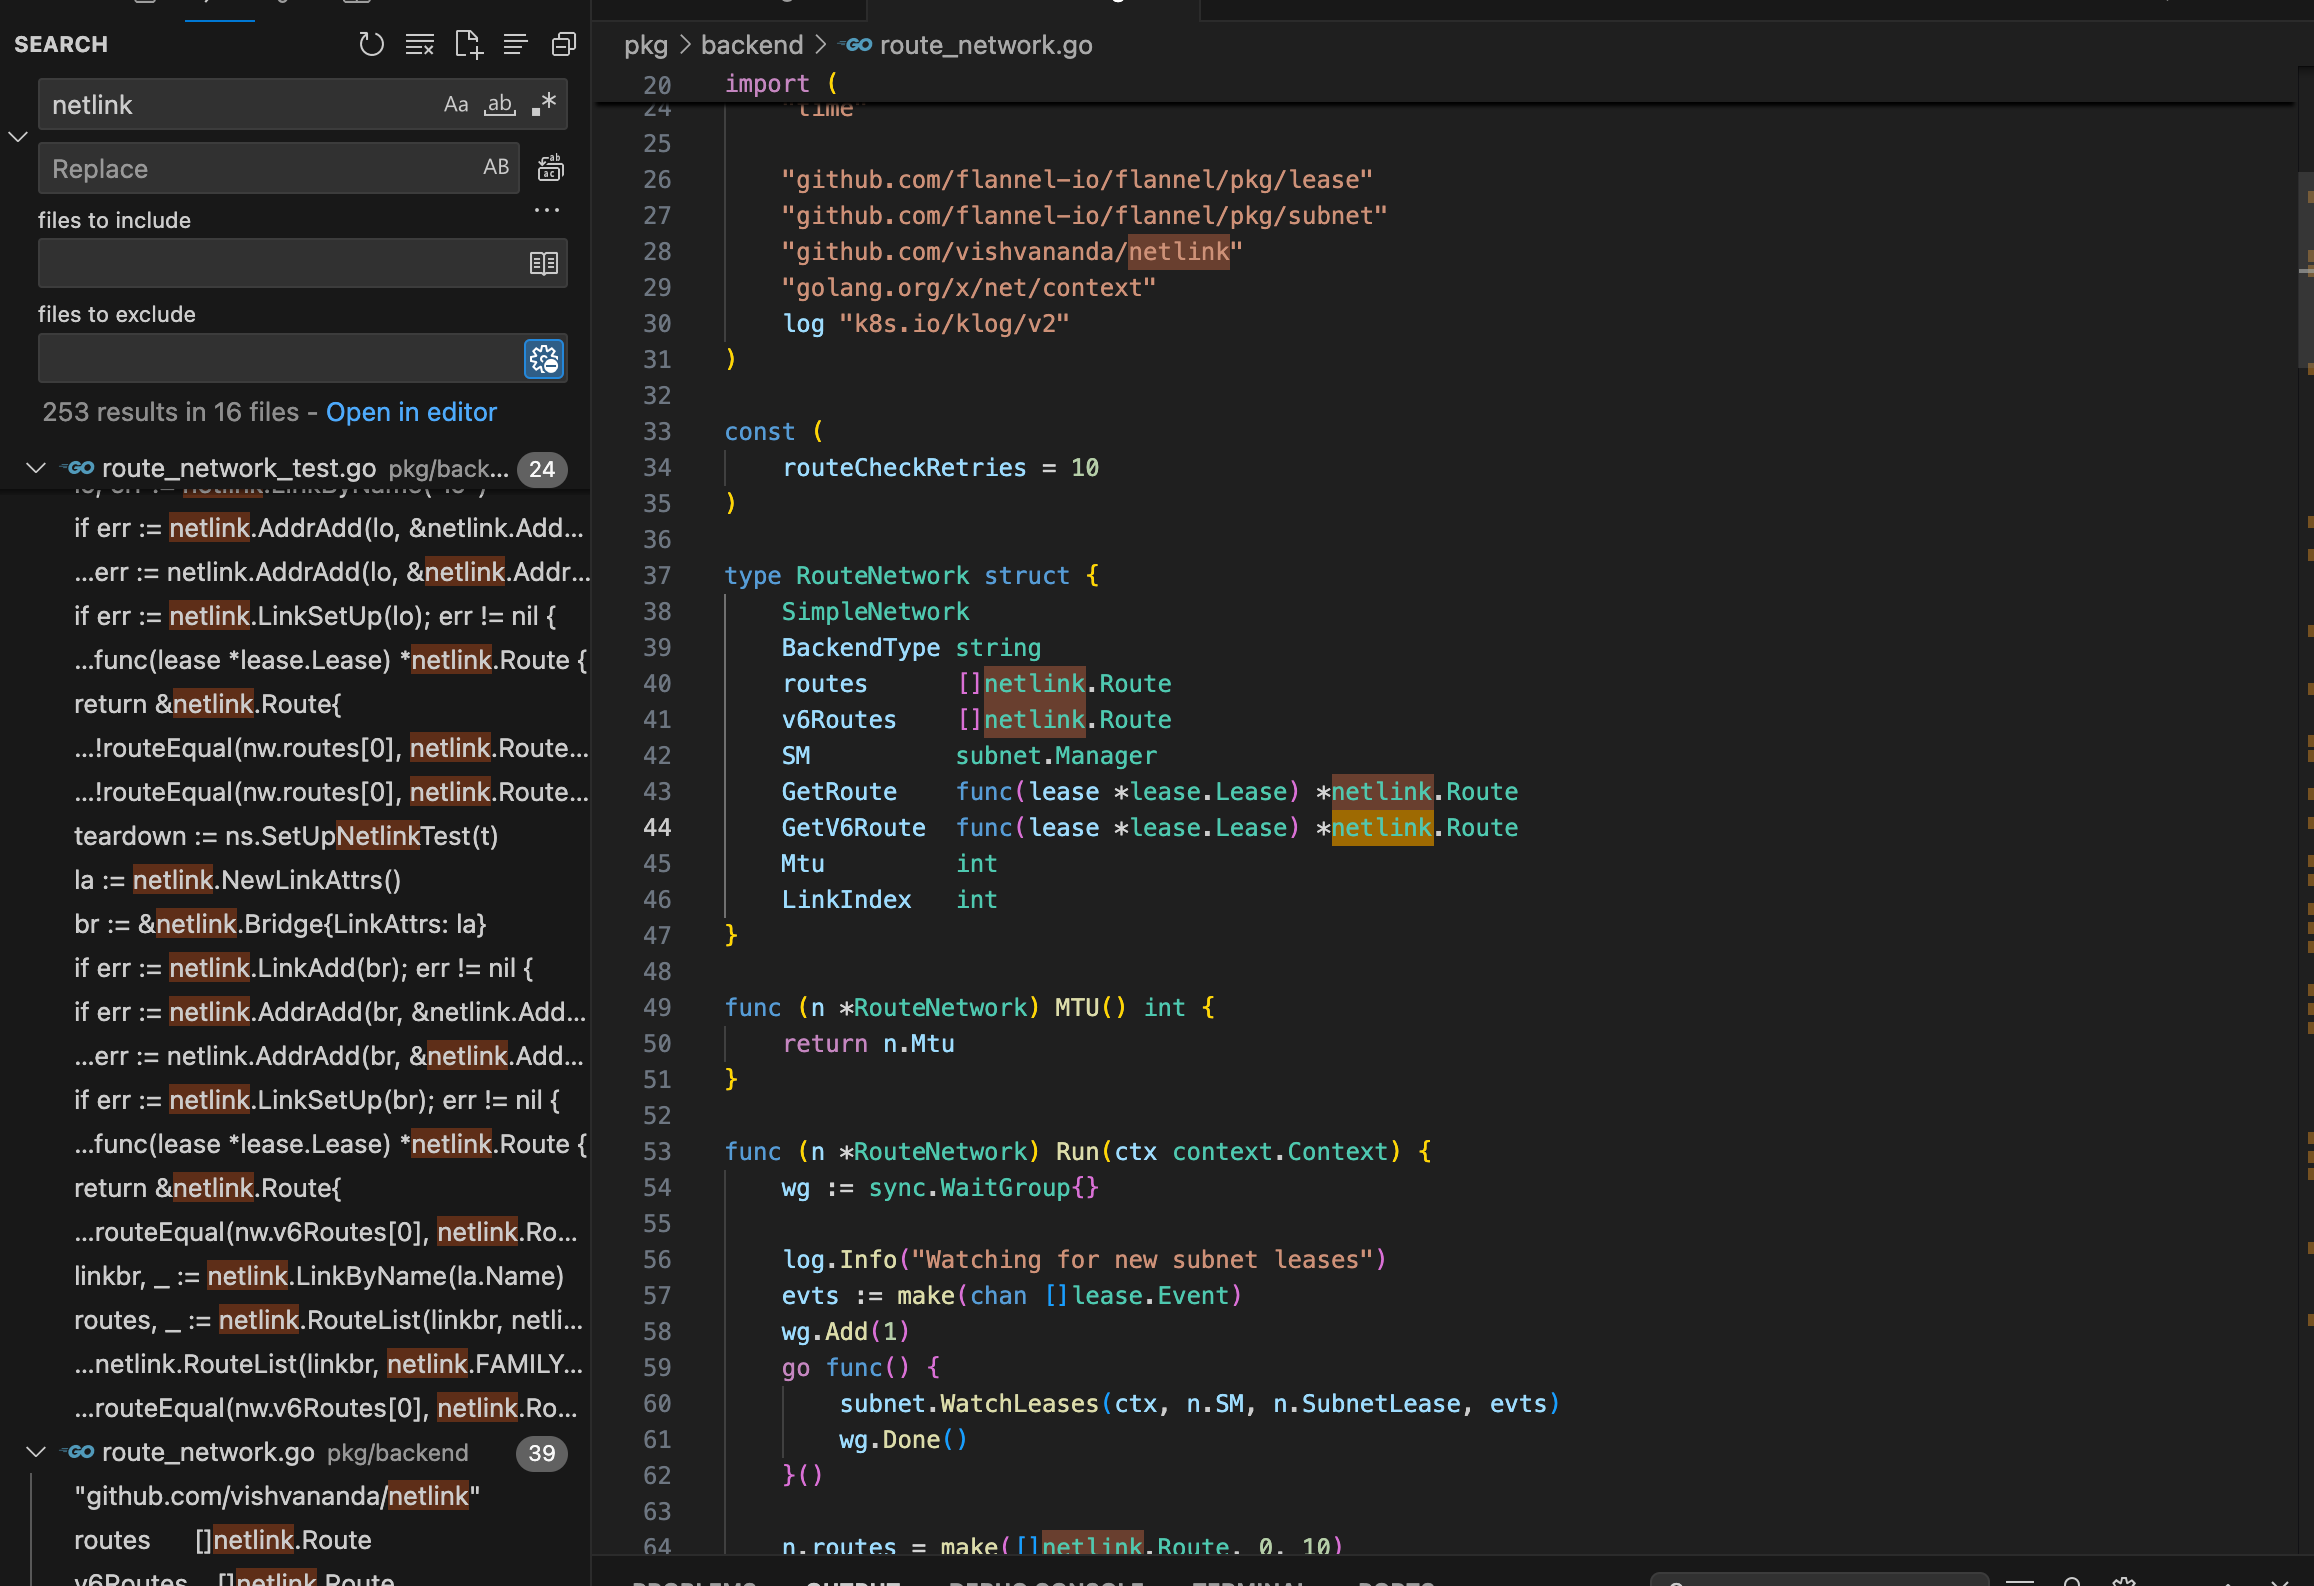Click the route_network.go breadcrumb item
The width and height of the screenshot is (2314, 1586).
(x=985, y=45)
